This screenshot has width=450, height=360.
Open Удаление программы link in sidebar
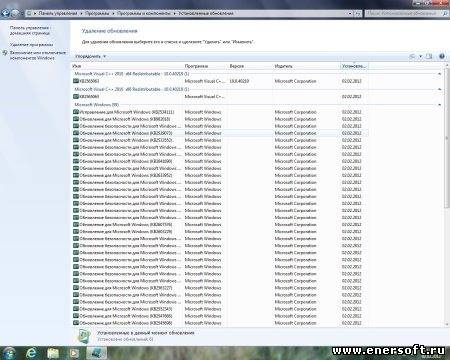[x=31, y=44]
